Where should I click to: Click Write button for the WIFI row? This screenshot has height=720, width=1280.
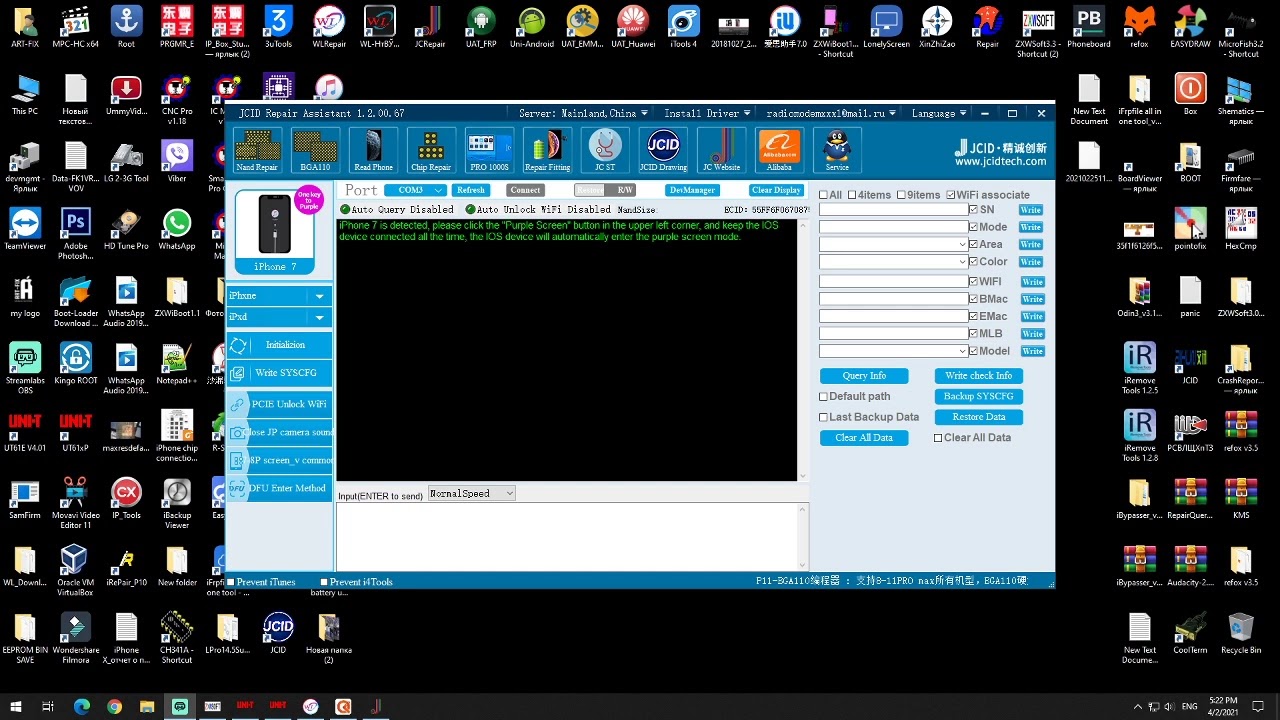click(1031, 282)
